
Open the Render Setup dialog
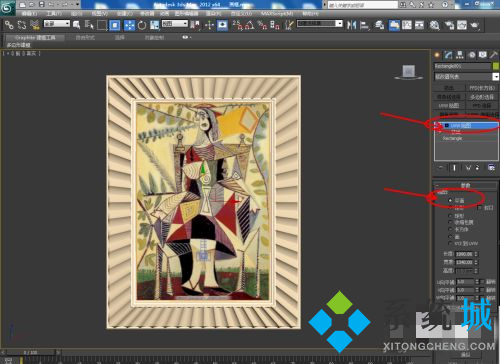(449, 25)
